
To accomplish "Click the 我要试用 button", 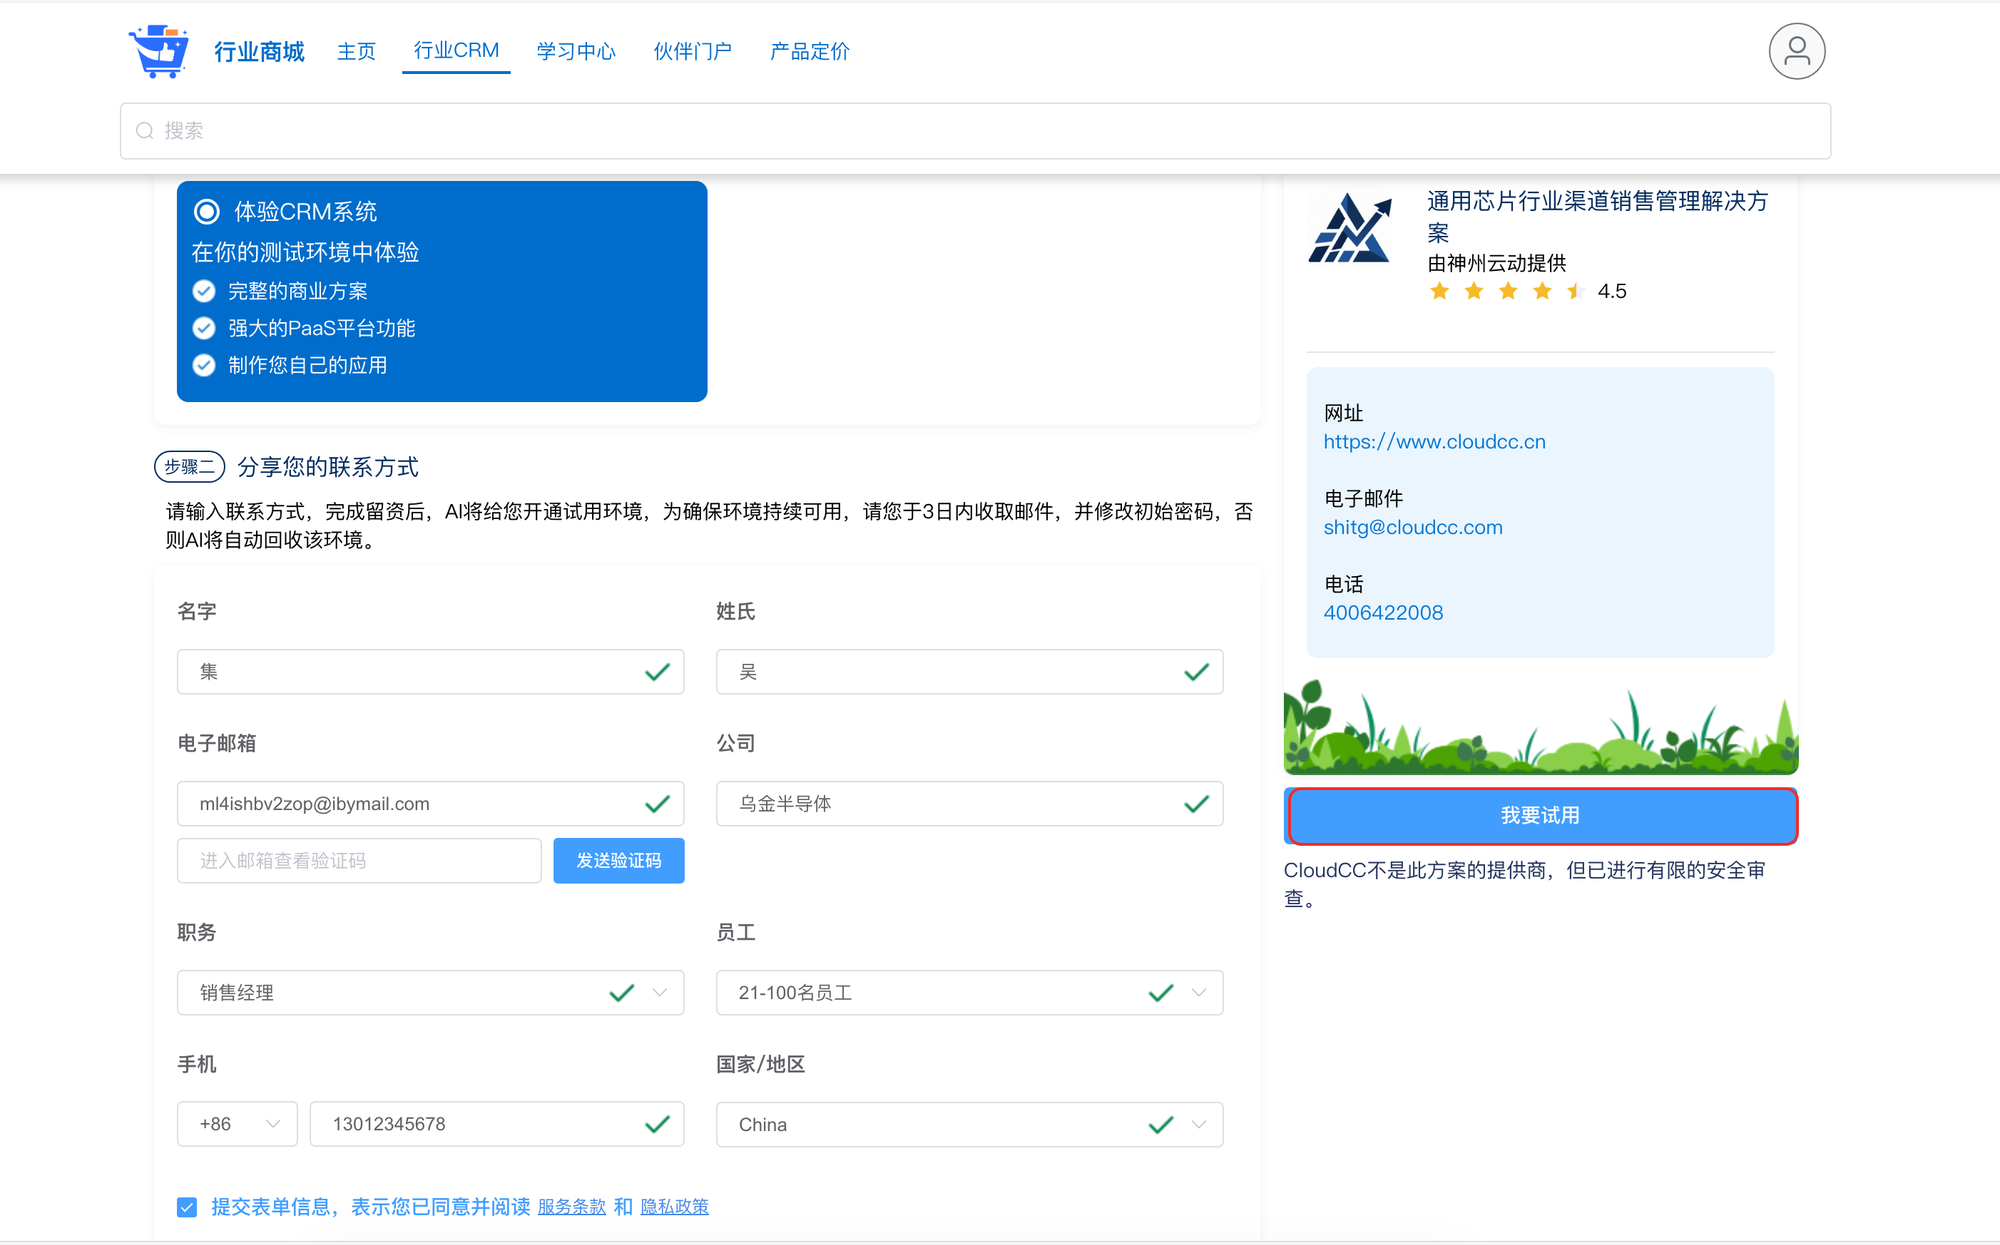I will pyautogui.click(x=1540, y=816).
